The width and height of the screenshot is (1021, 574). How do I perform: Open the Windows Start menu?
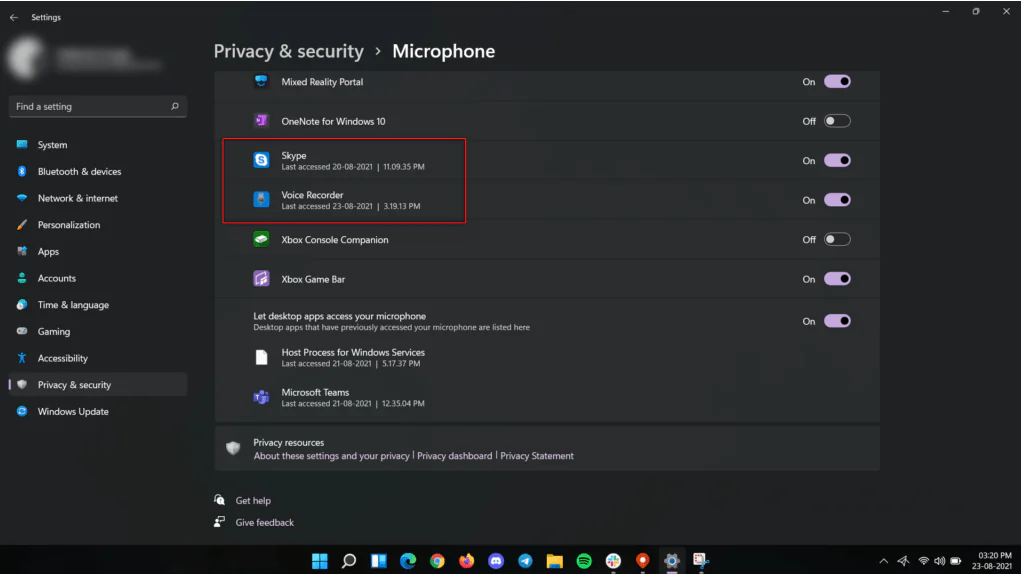[320, 561]
